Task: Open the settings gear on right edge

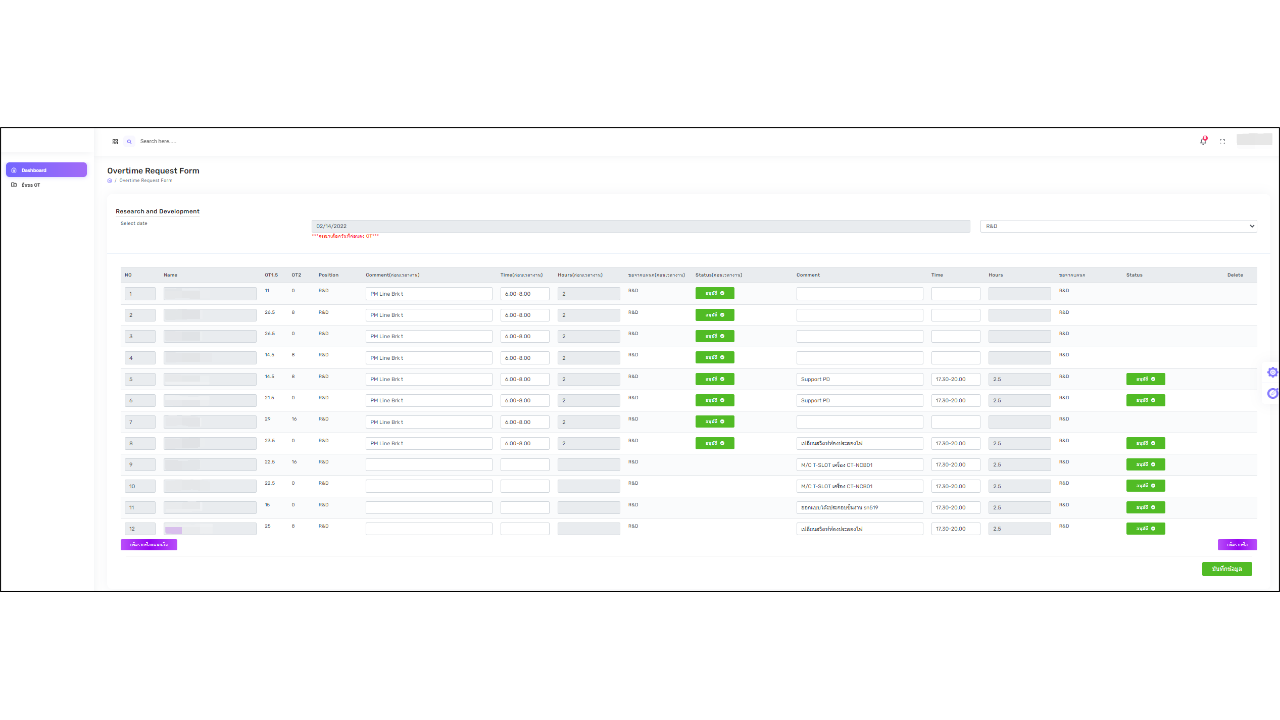Action: 1272,372
